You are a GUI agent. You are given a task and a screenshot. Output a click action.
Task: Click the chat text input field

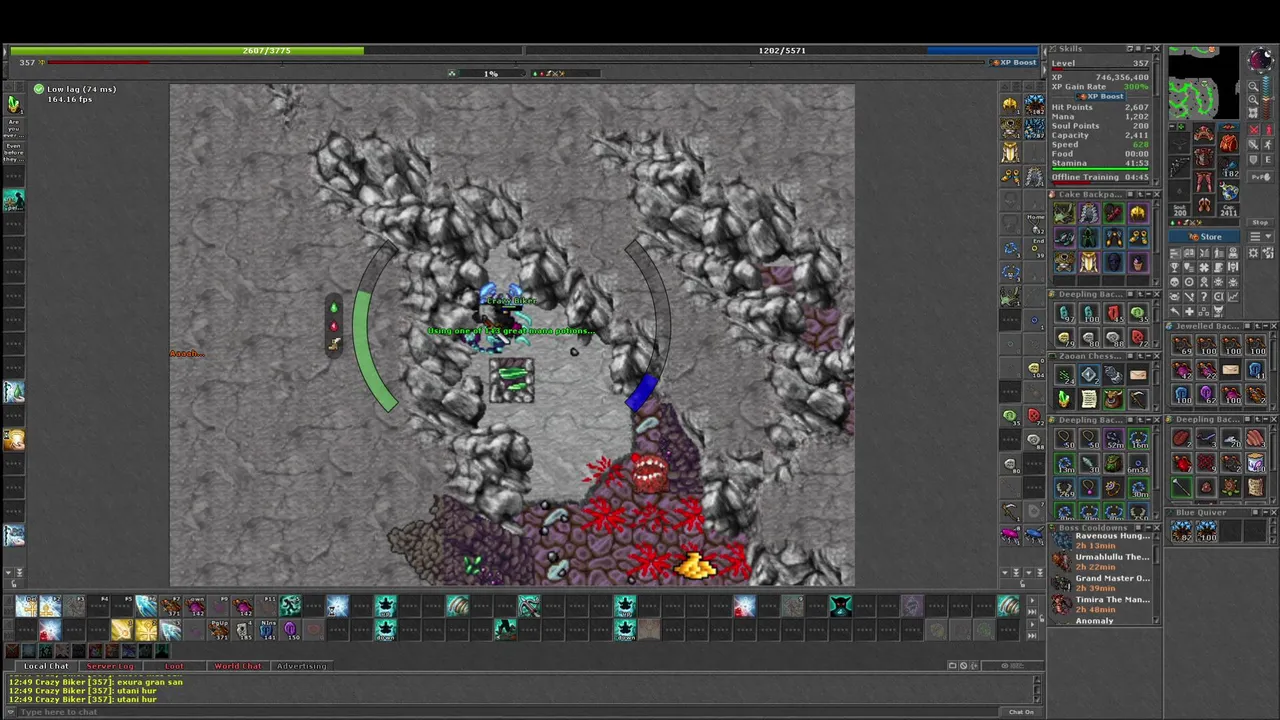pos(508,711)
